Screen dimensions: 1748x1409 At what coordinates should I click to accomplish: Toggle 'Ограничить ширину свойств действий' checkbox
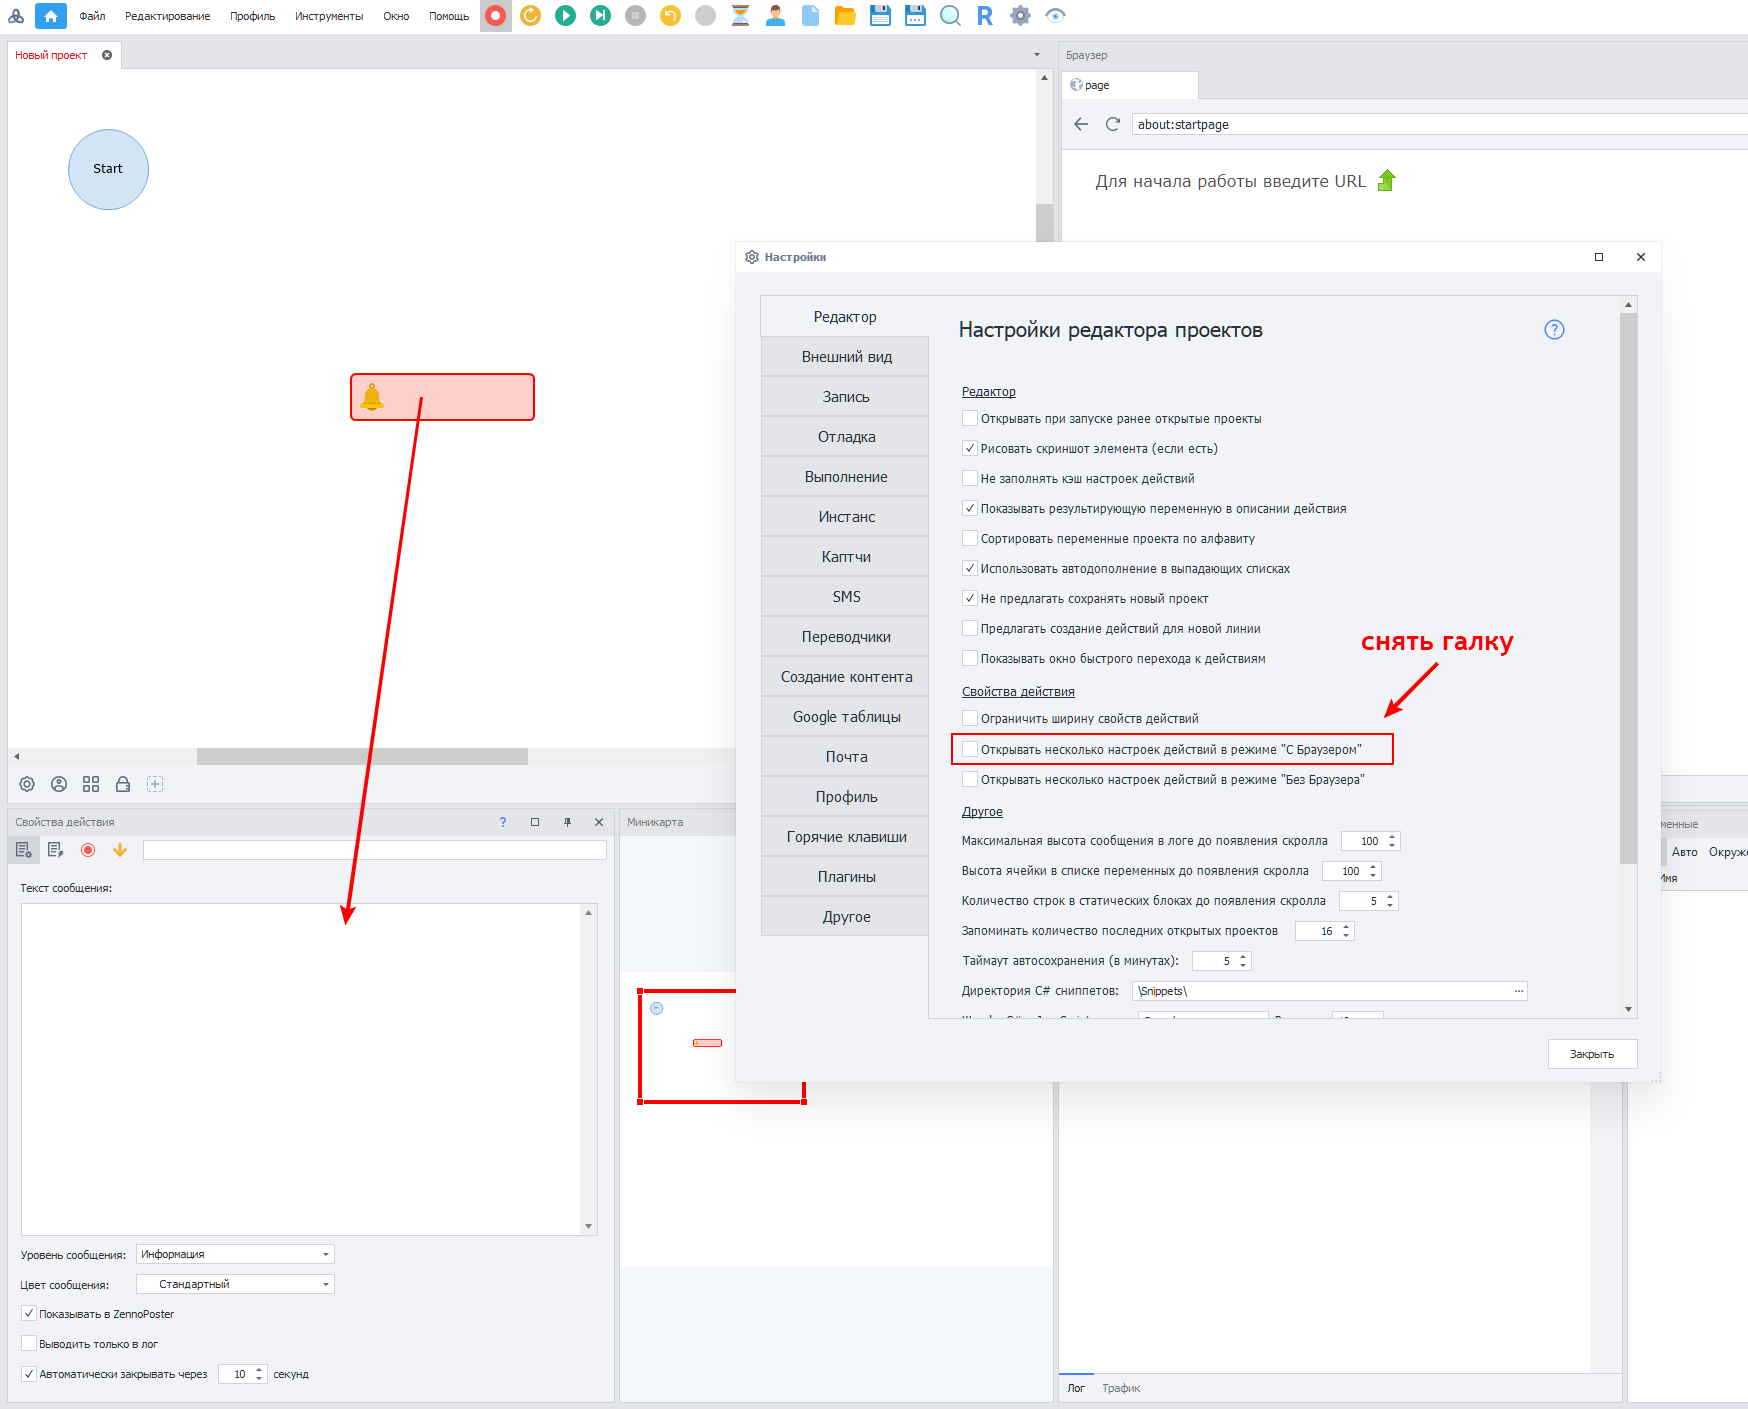969,718
